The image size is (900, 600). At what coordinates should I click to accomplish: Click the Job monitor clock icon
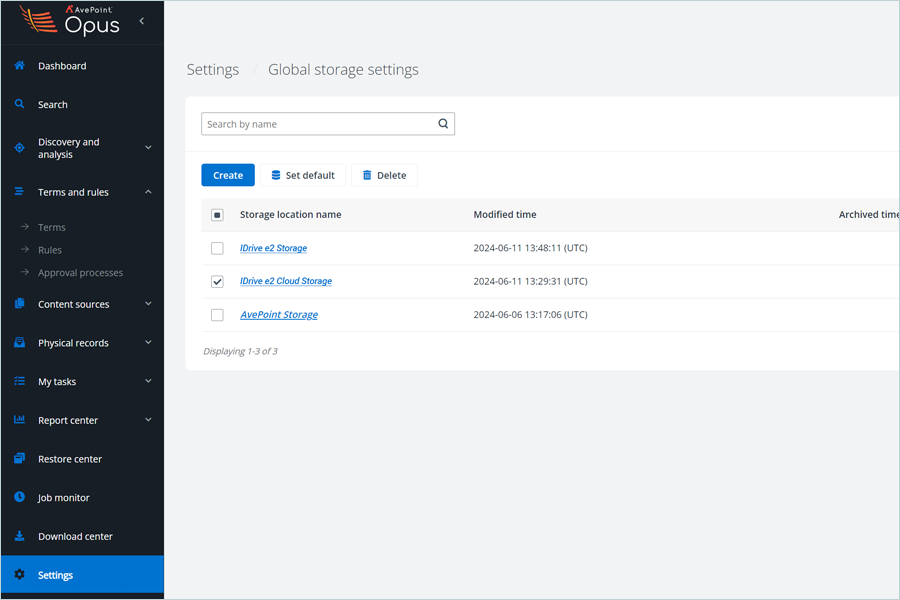tap(20, 497)
